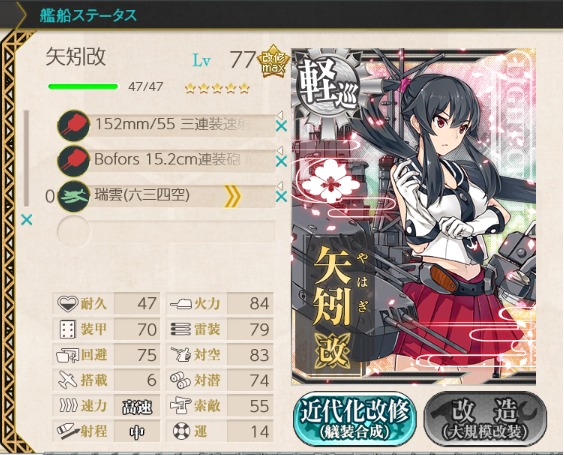Click the 対潜 depth charge icon
This screenshot has width=564, height=455.
tap(180, 380)
